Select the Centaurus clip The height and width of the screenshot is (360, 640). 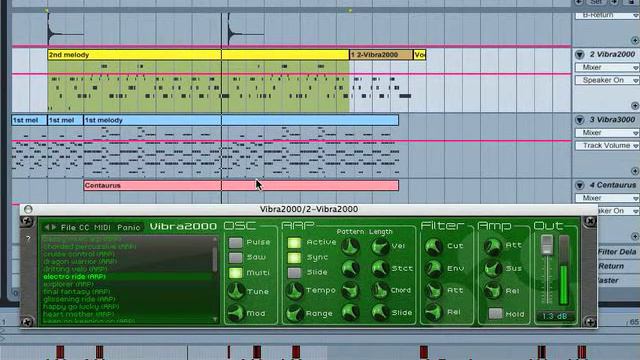click(x=241, y=185)
